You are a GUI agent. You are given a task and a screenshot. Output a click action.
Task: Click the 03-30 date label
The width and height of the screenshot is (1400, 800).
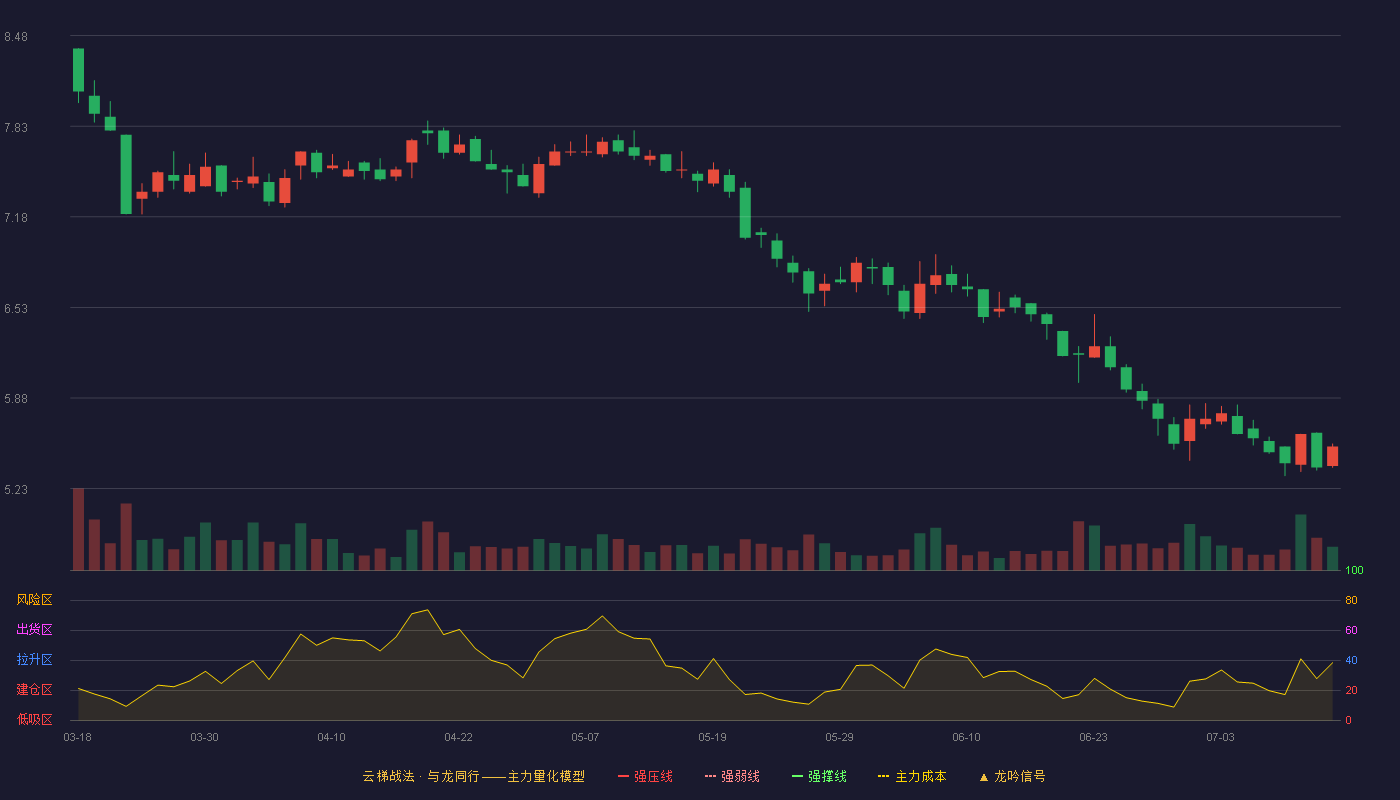pos(204,737)
